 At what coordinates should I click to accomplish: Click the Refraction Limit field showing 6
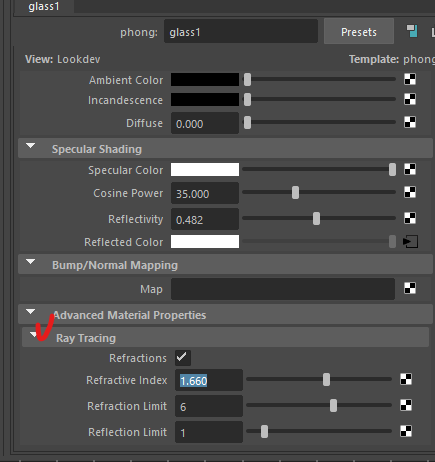[209, 406]
